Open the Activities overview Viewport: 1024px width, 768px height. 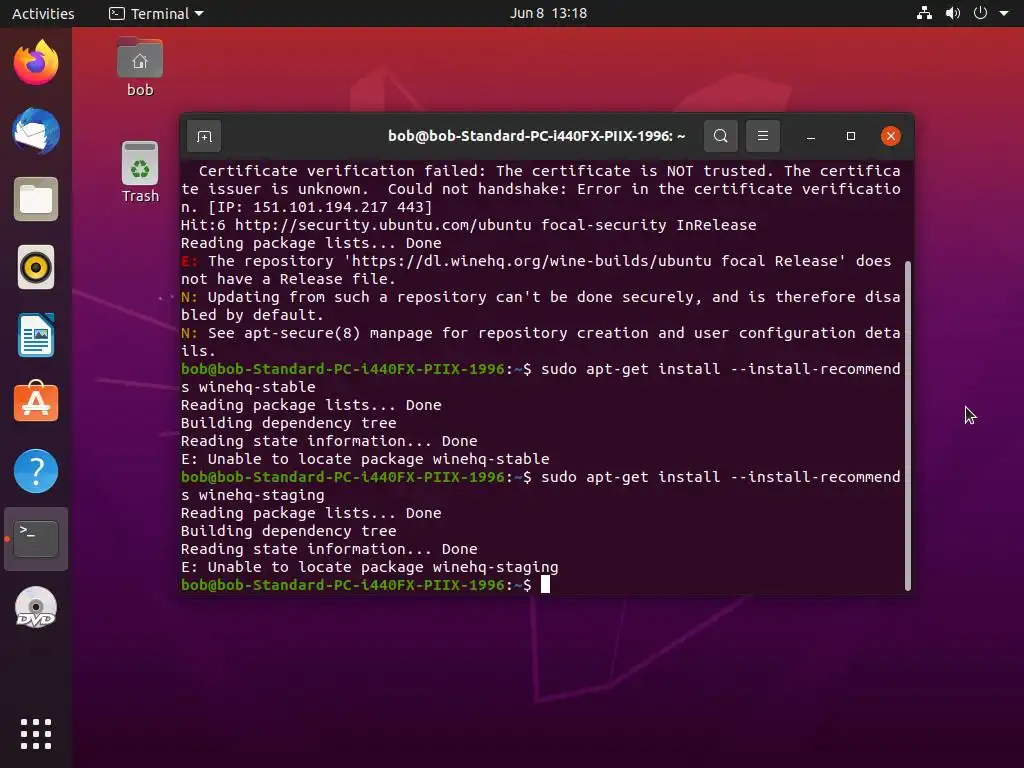[43, 13]
